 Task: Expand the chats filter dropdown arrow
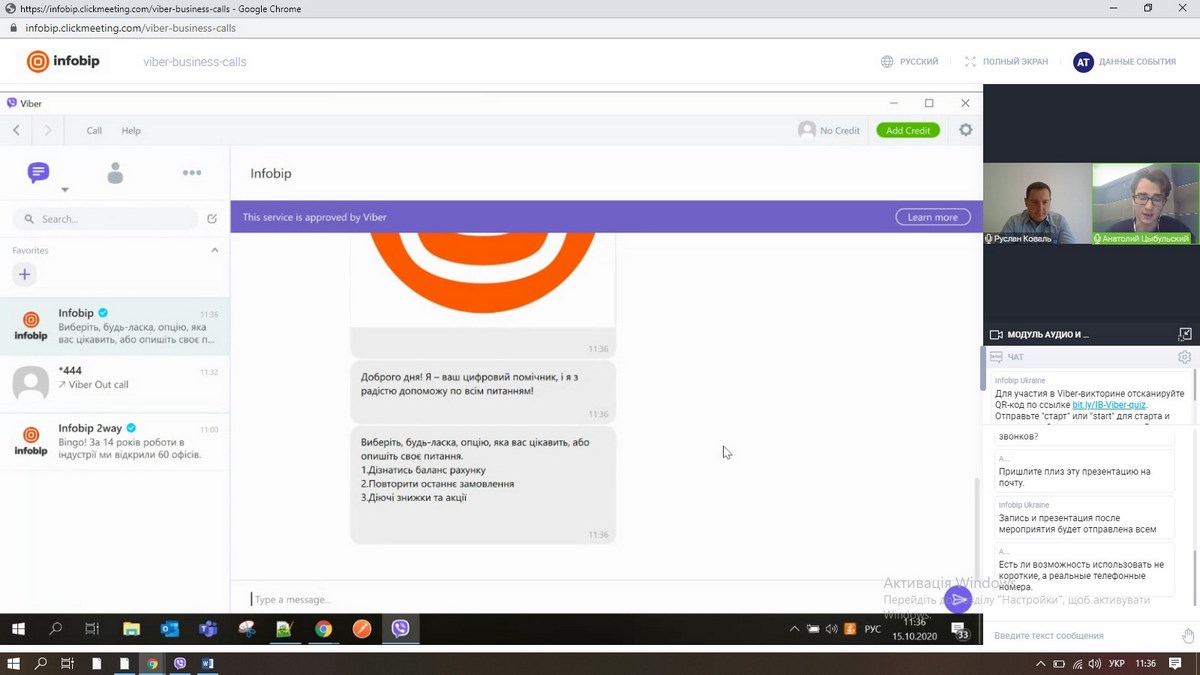click(x=65, y=190)
